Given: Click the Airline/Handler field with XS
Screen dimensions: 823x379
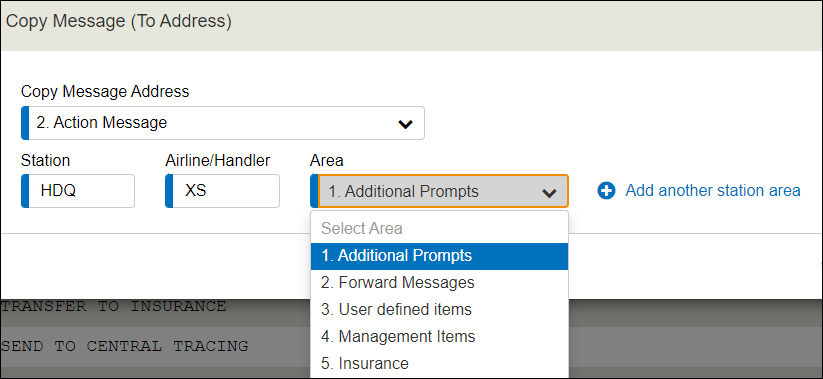Looking at the screenshot, I should [223, 191].
